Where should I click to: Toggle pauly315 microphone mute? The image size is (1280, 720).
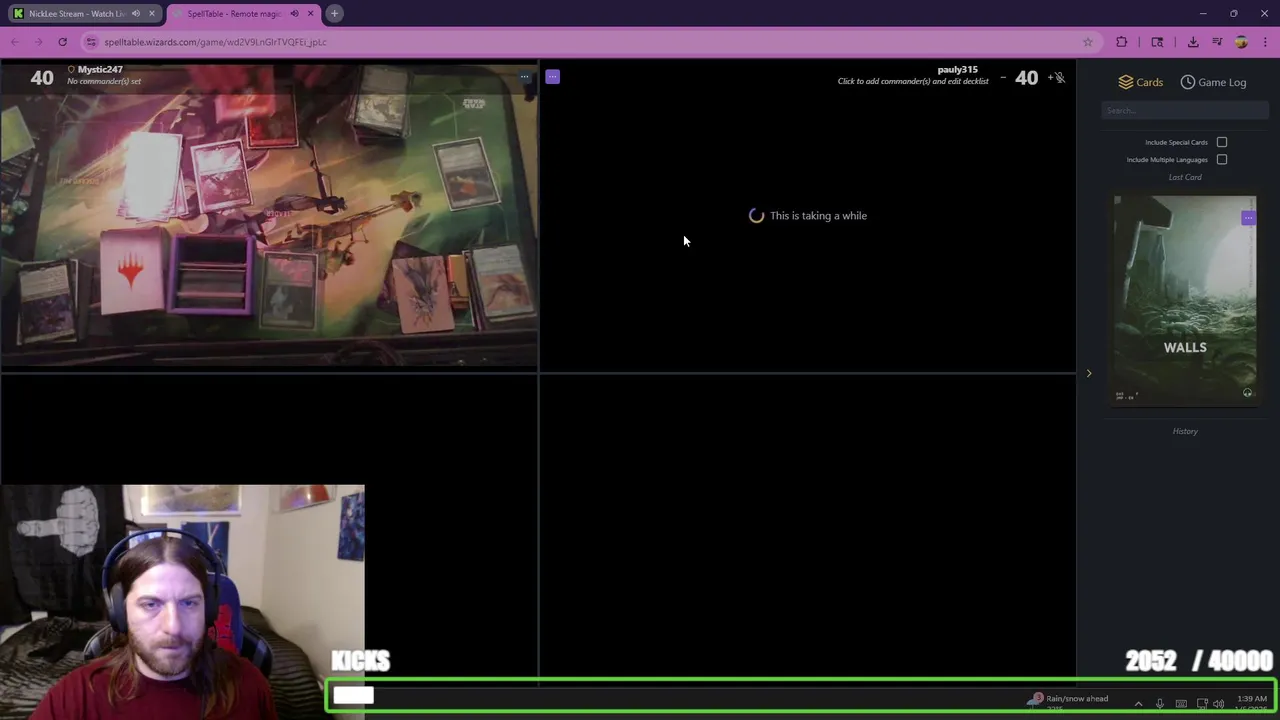[x=1060, y=77]
